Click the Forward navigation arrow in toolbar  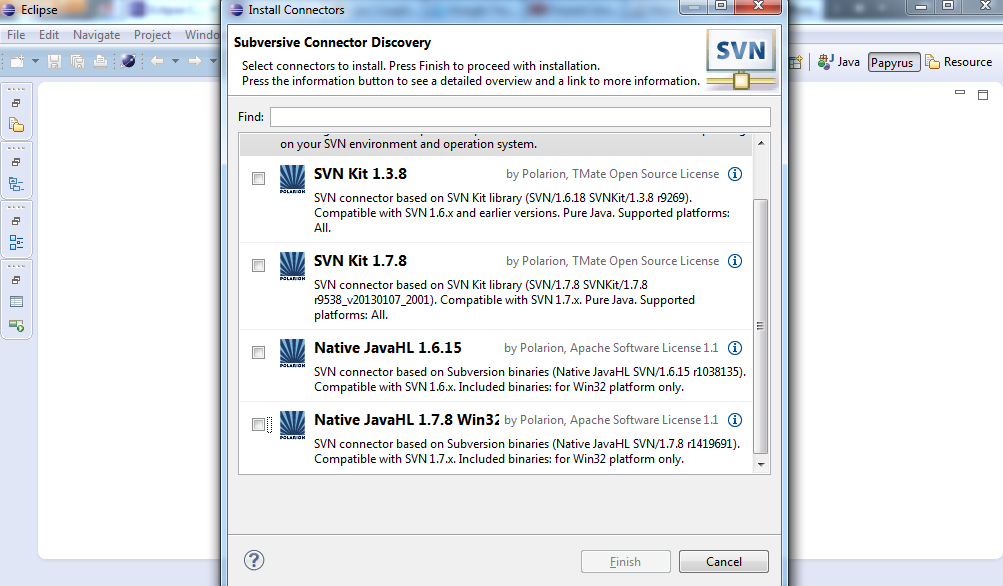[194, 61]
